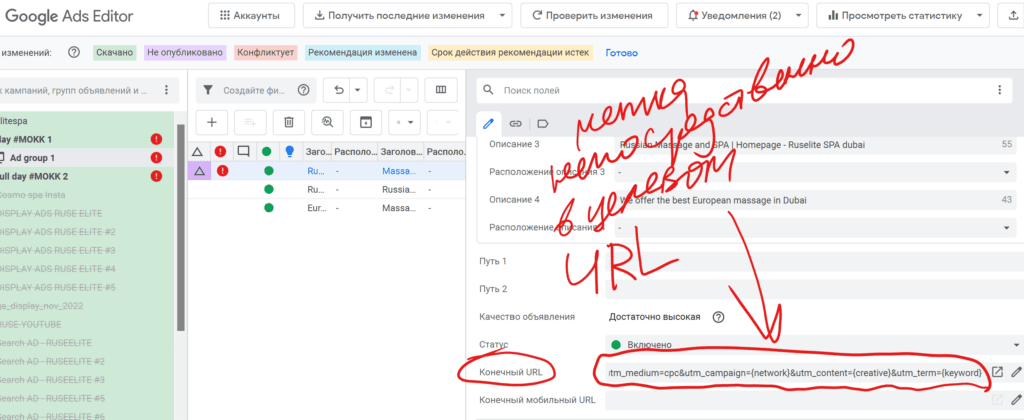1024x420 pixels.
Task: Click error icon beside Ad group 1
Action: tap(156, 157)
